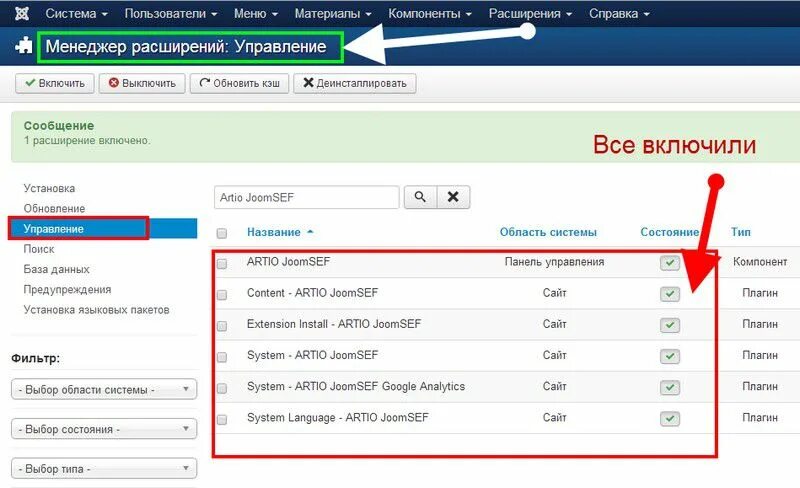
Task: Open the Пользователи menu
Action: point(171,14)
